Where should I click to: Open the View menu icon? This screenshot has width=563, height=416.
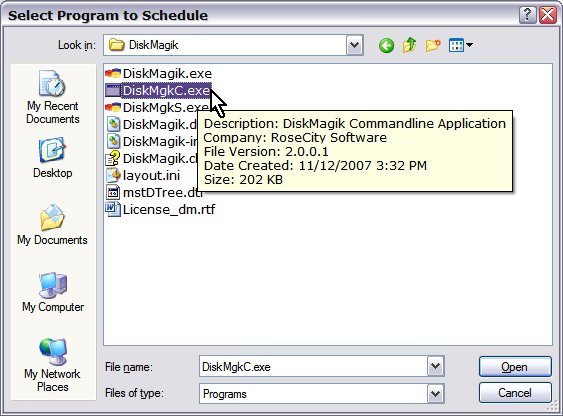460,45
